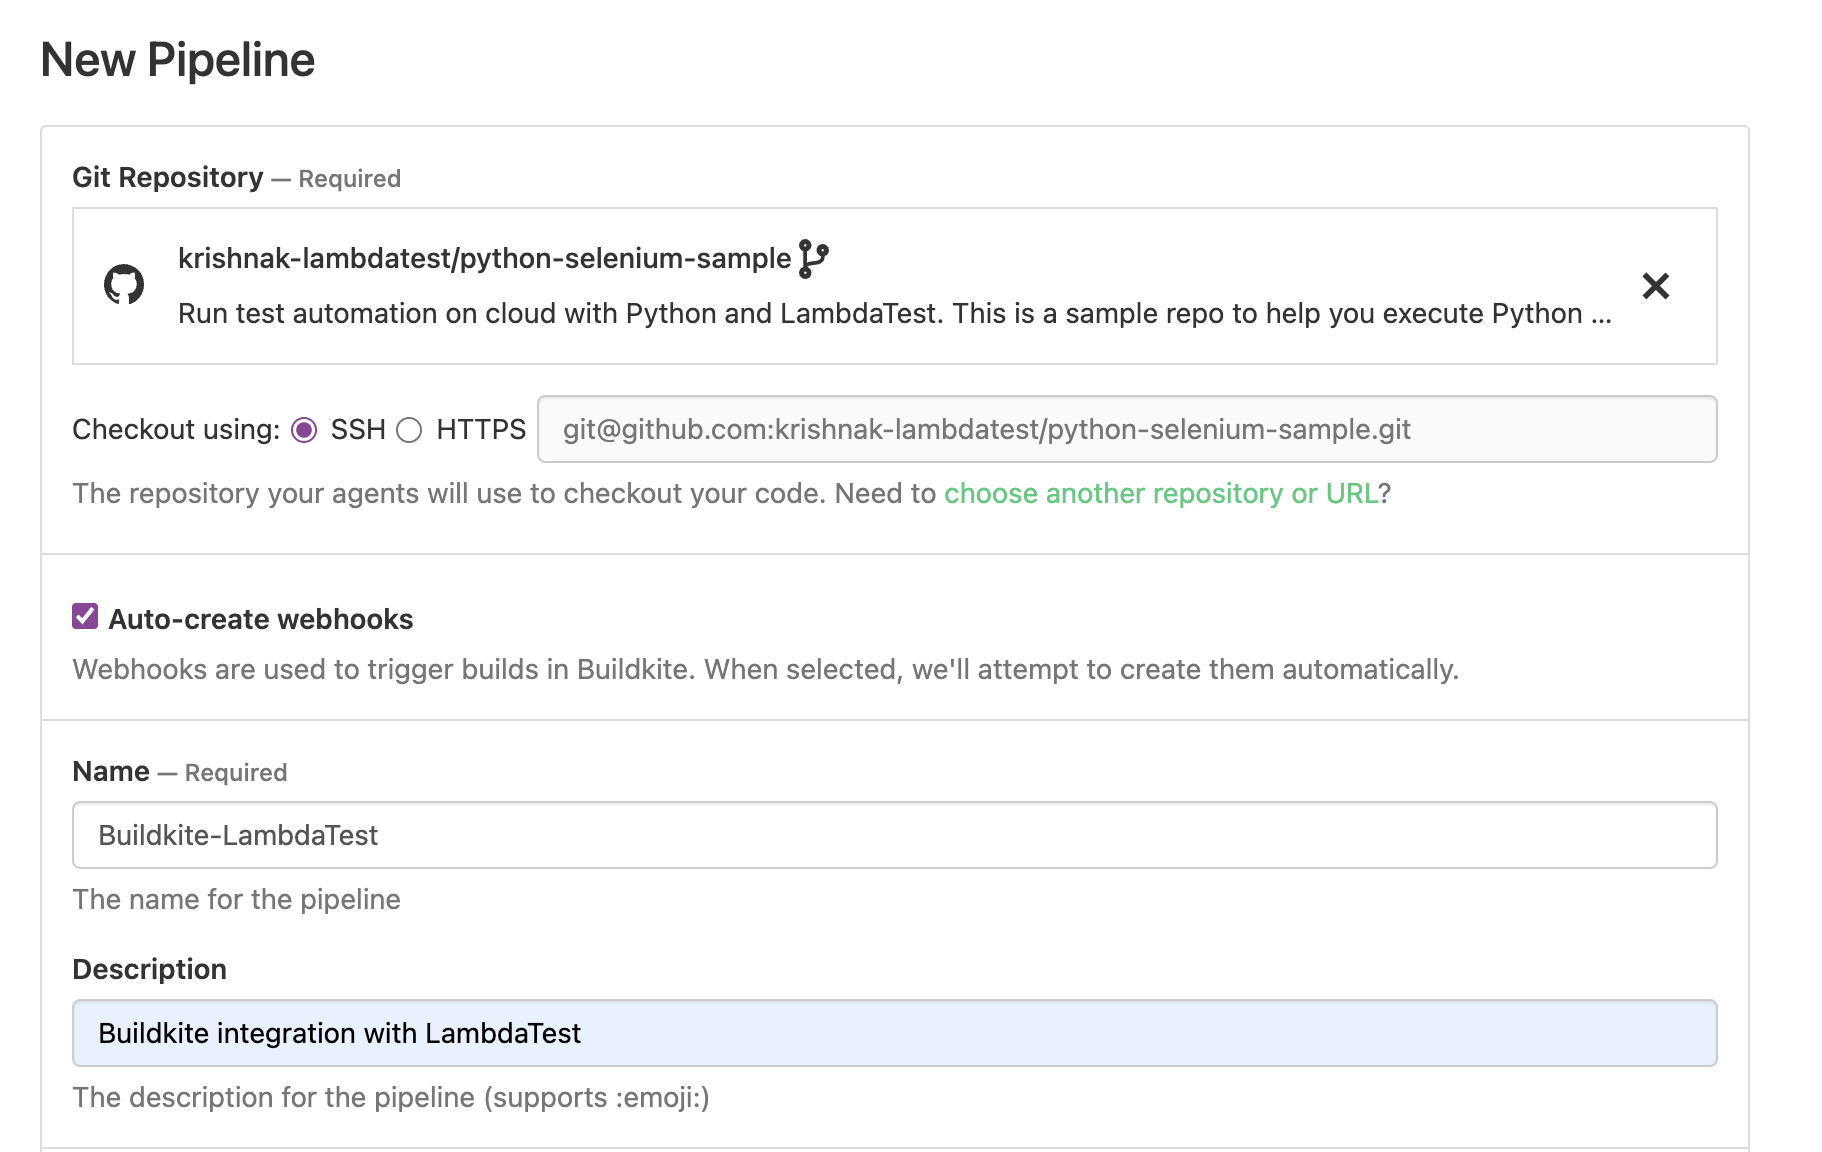Remove selected repository using the X icon

pos(1655,286)
